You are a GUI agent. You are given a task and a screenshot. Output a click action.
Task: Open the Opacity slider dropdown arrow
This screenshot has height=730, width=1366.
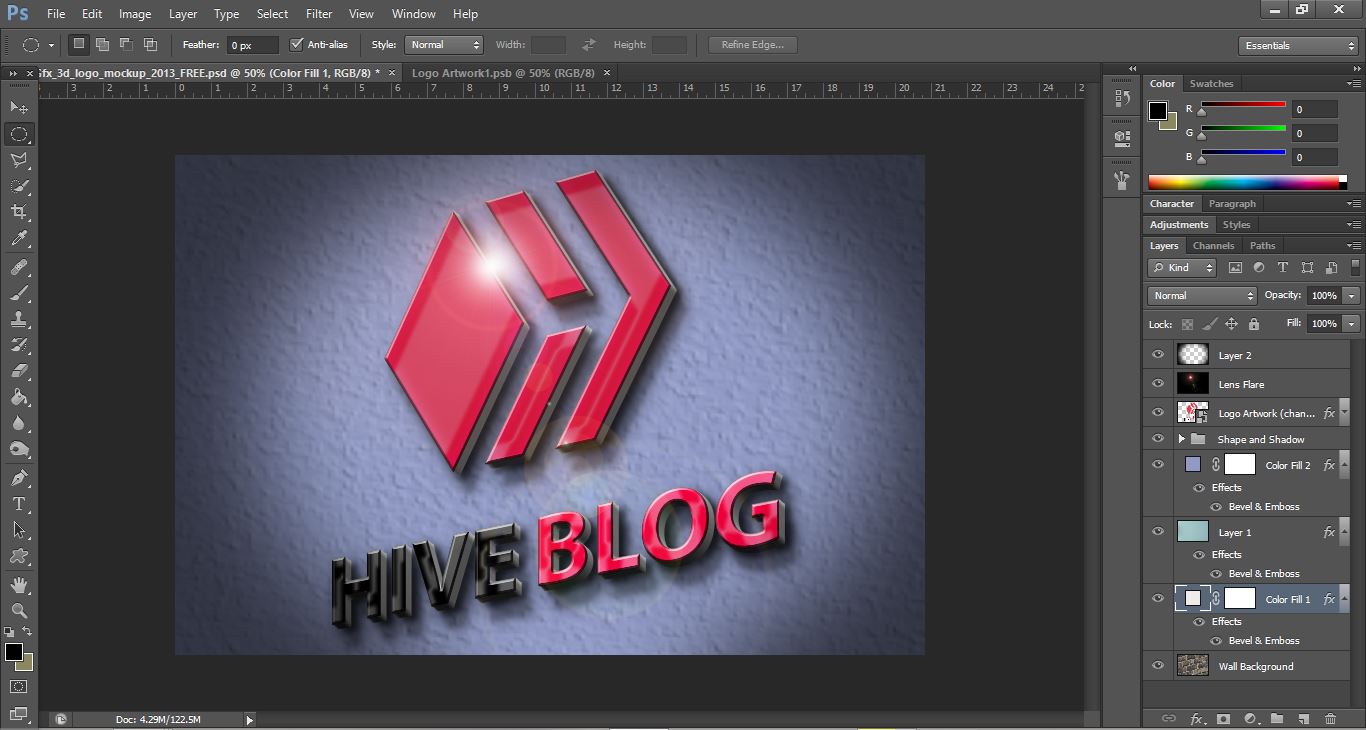(x=1351, y=296)
